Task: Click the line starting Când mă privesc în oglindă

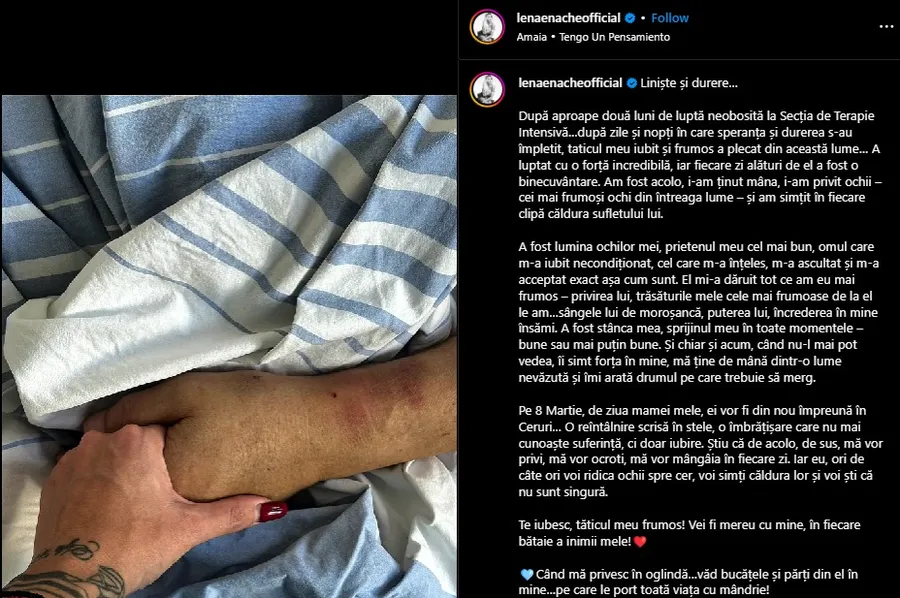Action: tap(689, 582)
